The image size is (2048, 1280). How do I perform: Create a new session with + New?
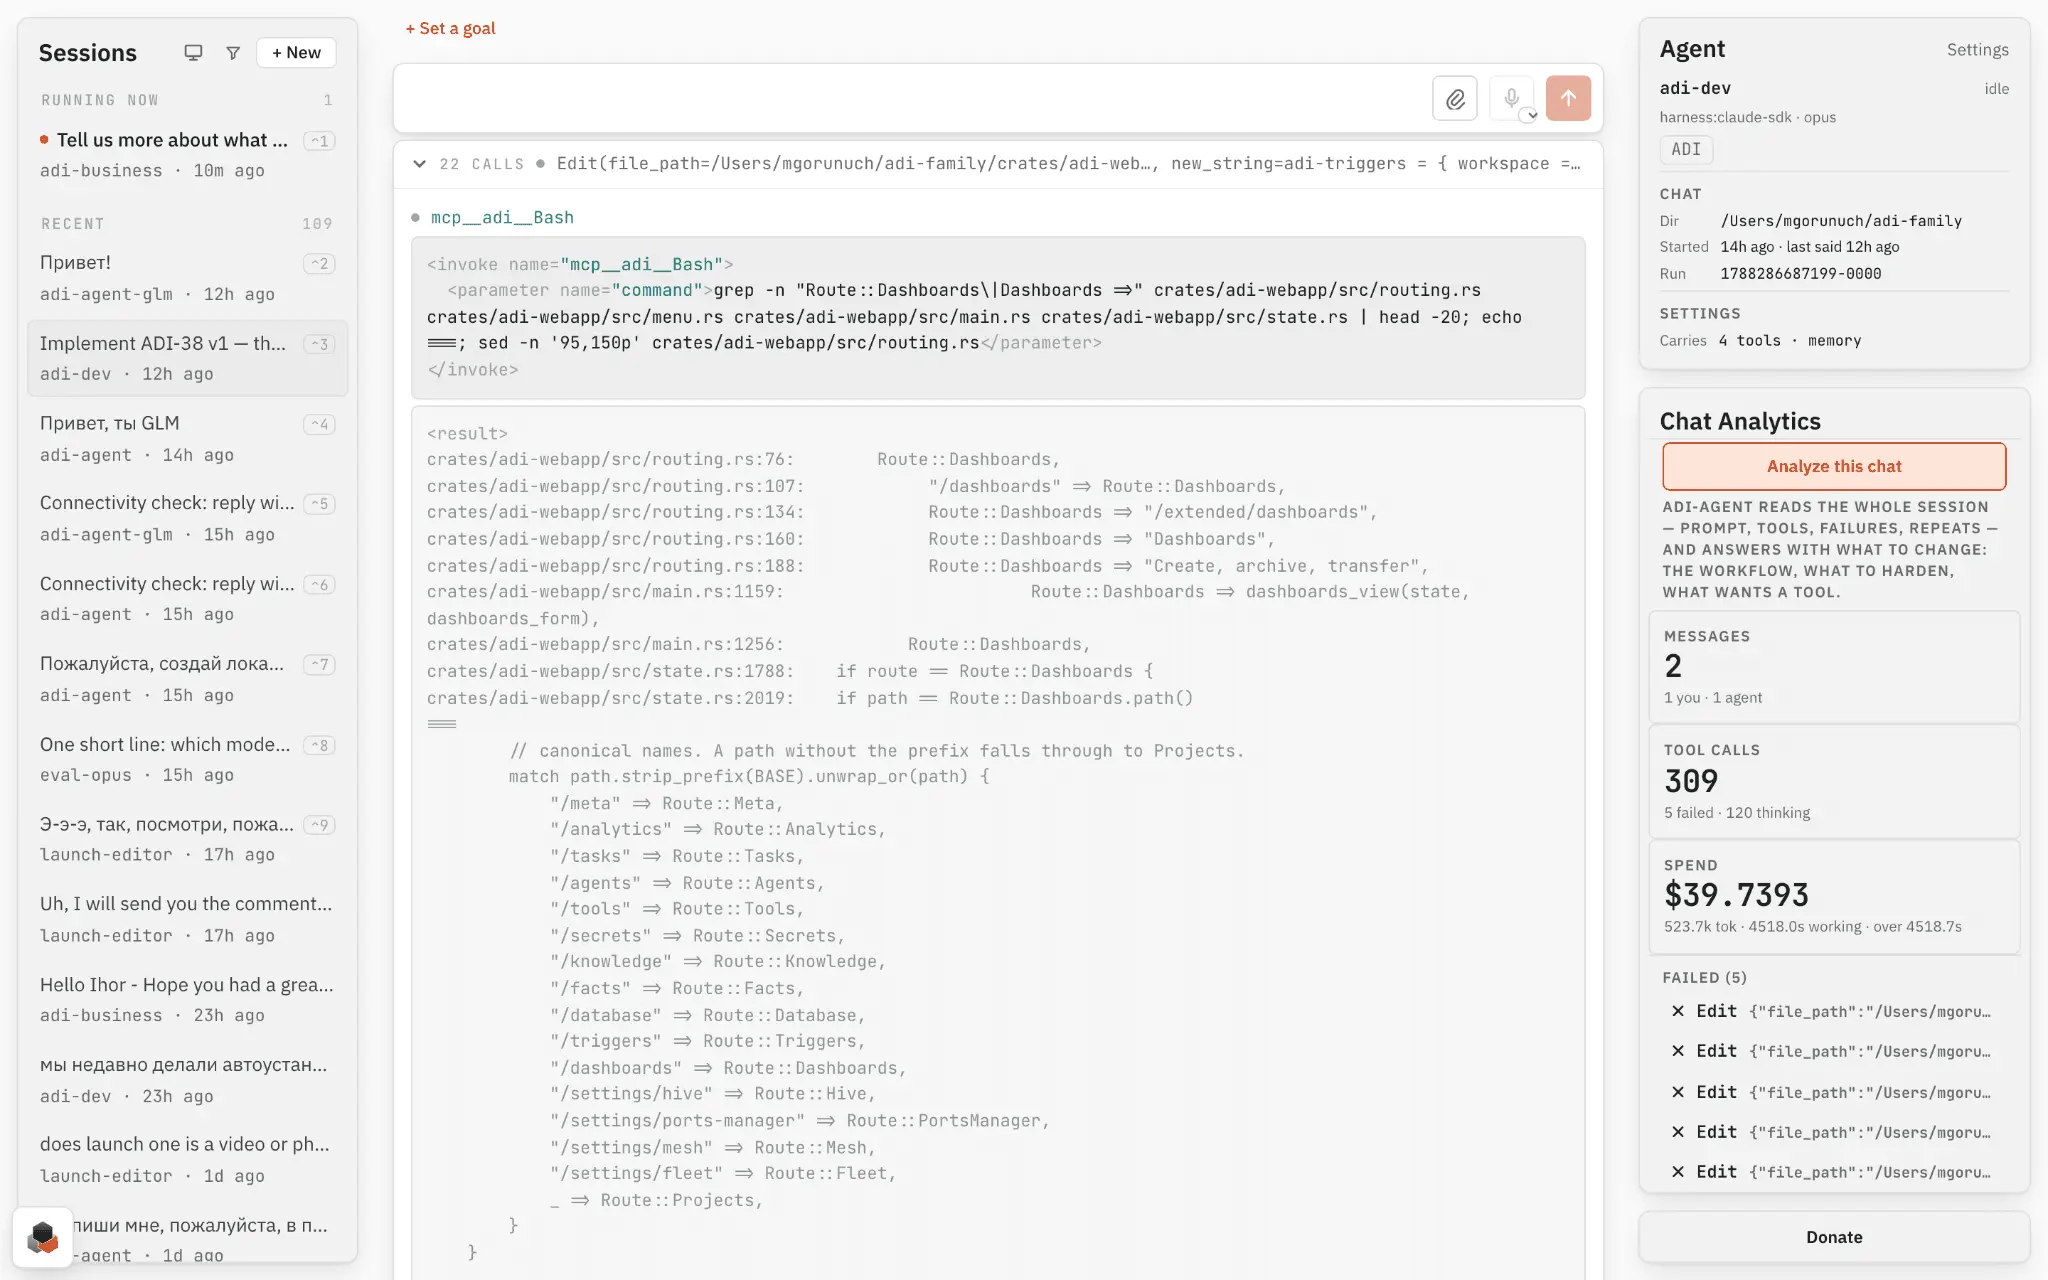tap(296, 53)
